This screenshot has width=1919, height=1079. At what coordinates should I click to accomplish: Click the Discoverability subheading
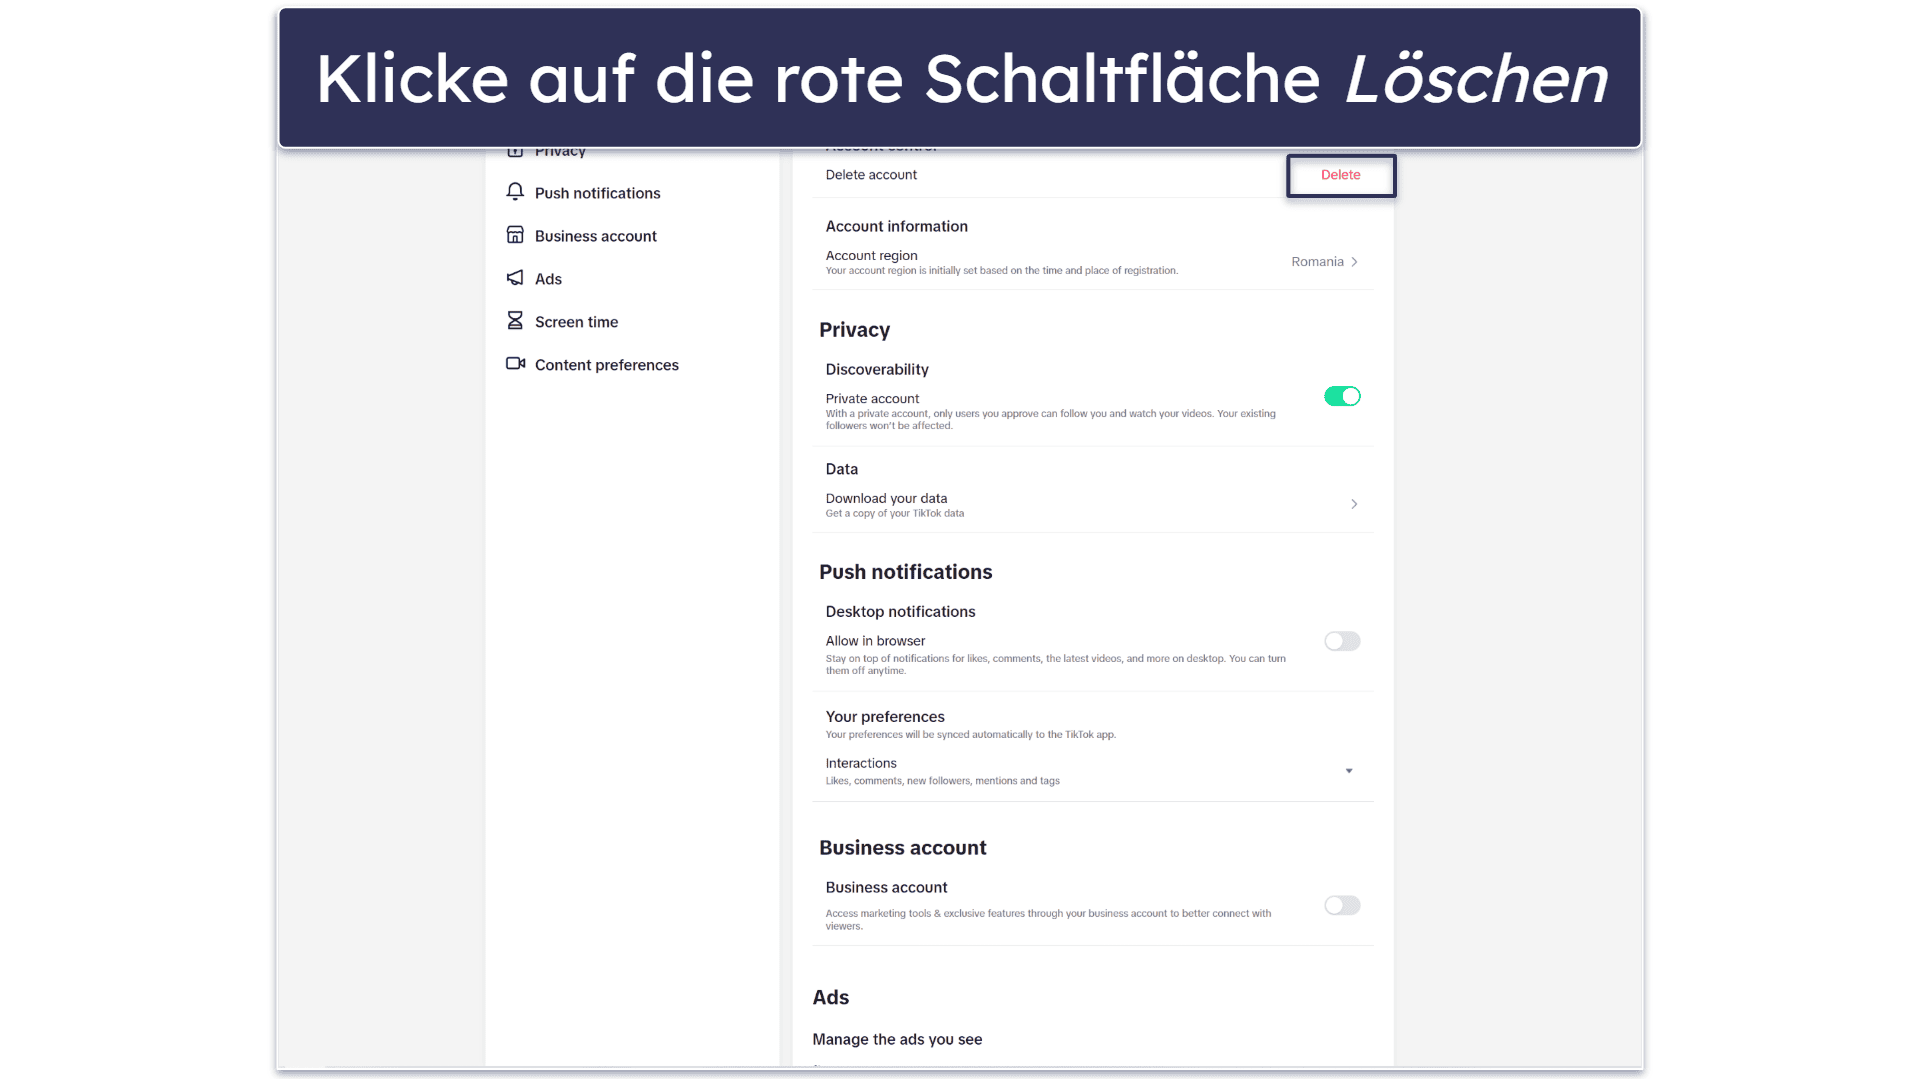coord(877,370)
